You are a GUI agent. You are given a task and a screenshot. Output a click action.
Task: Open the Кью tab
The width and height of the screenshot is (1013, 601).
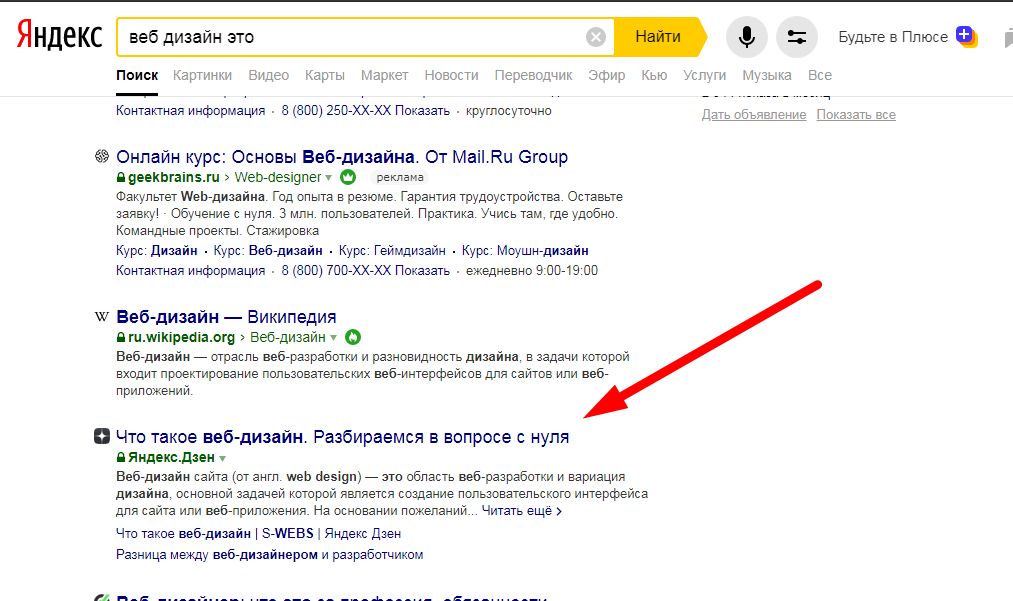[654, 75]
